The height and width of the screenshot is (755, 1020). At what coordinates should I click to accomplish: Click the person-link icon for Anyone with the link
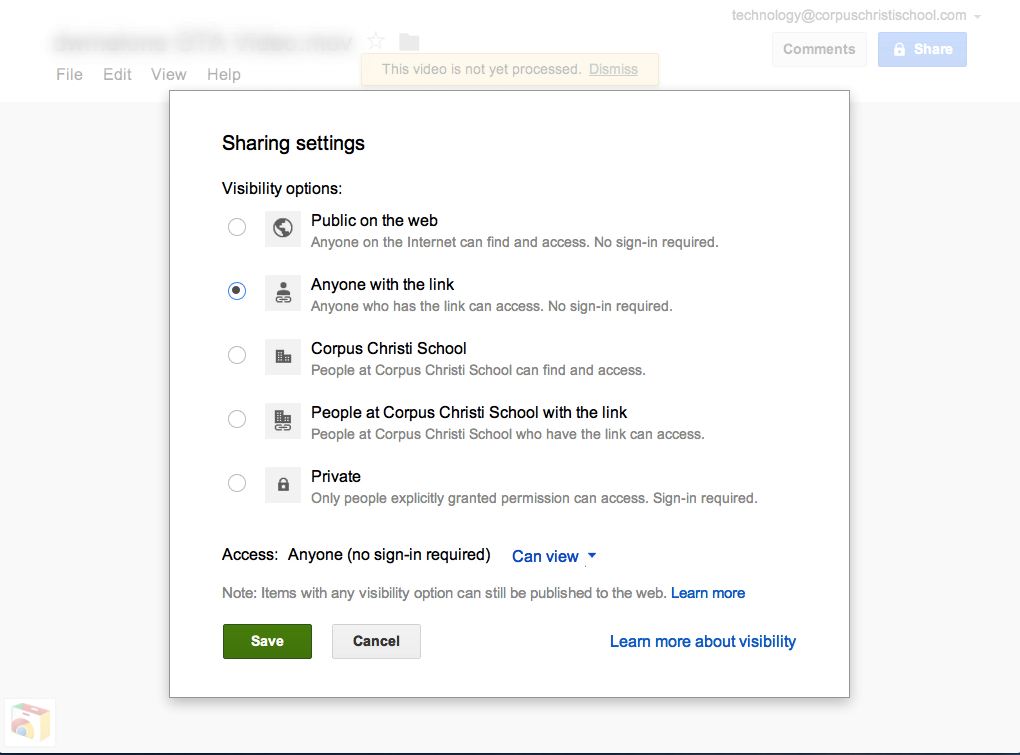[283, 292]
